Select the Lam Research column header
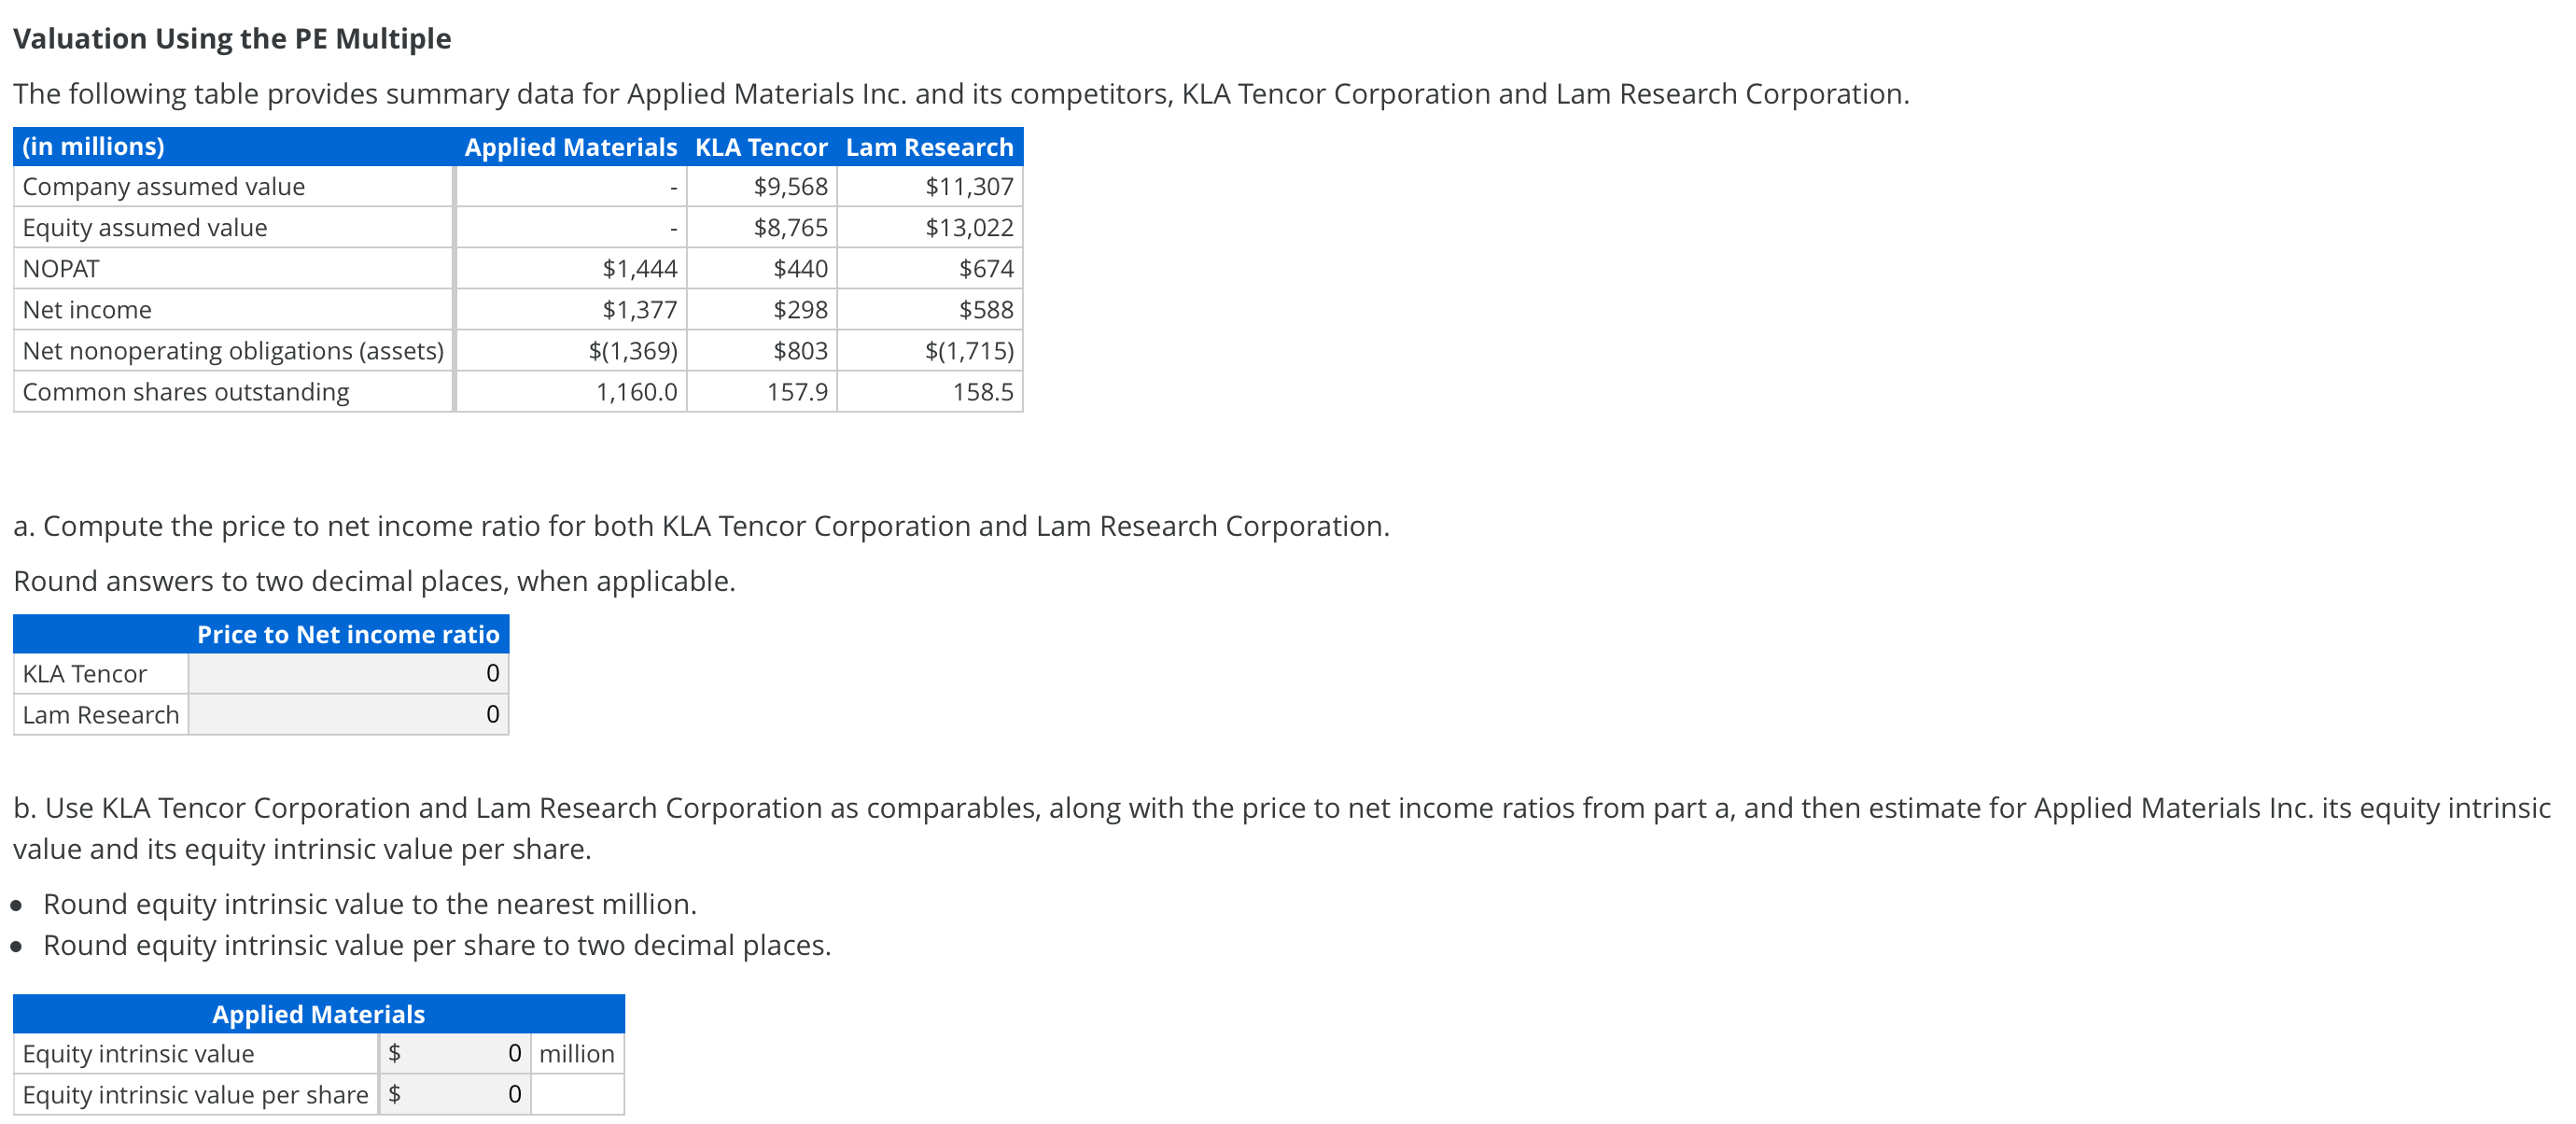Viewport: 2576px width, 1124px height. [x=928, y=147]
